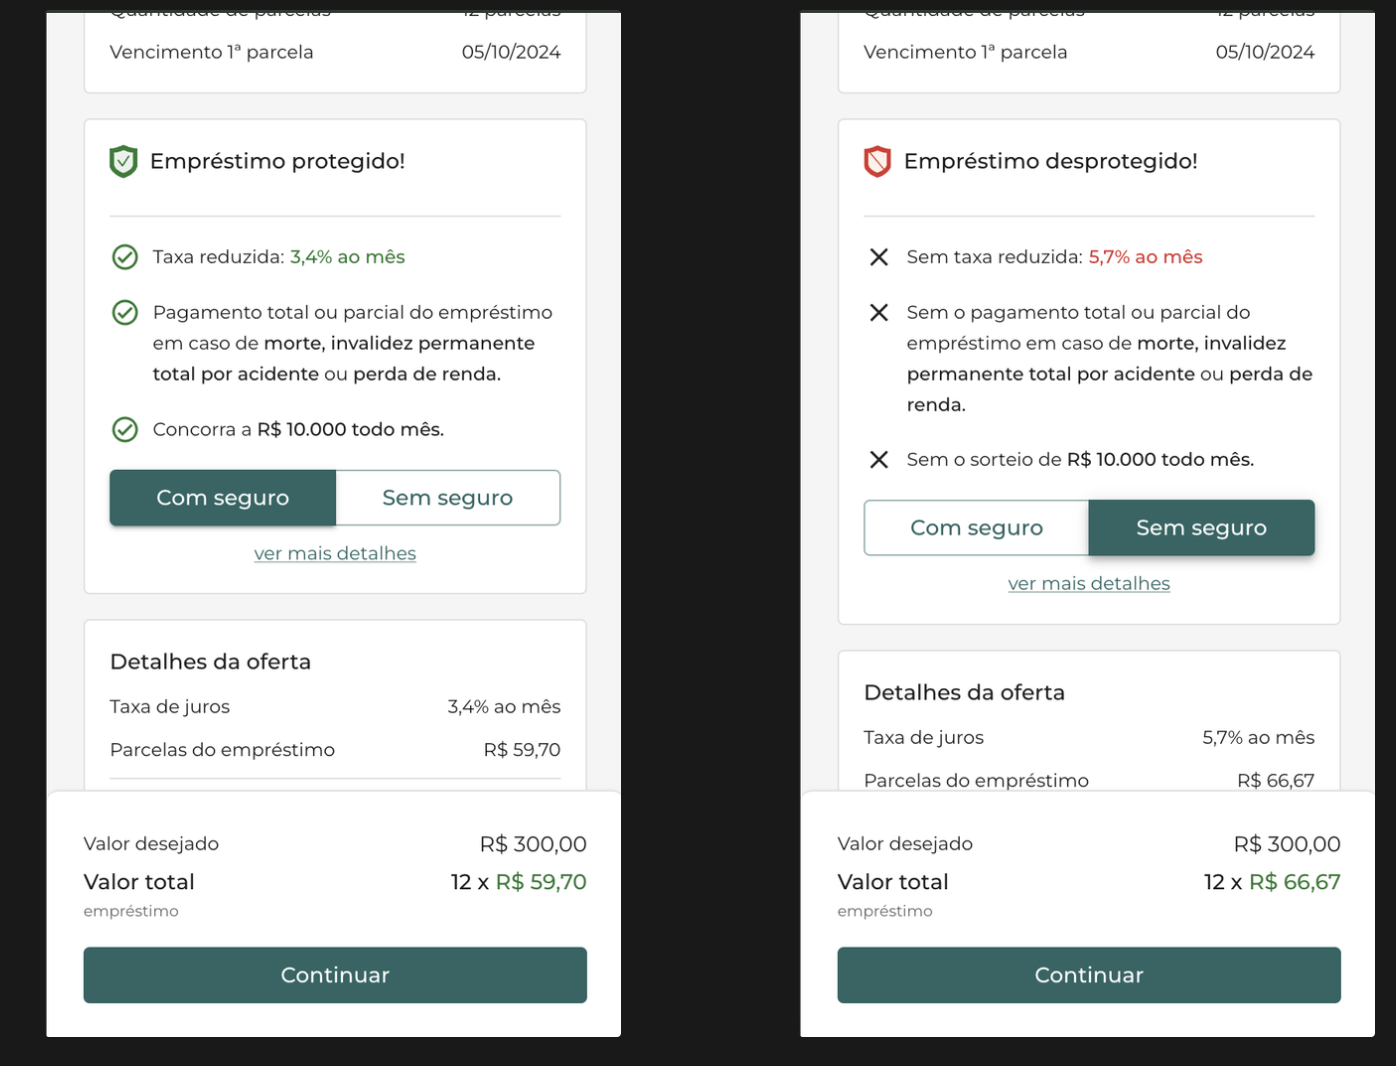Click the X icon beside Sem o pagamento total

(879, 313)
